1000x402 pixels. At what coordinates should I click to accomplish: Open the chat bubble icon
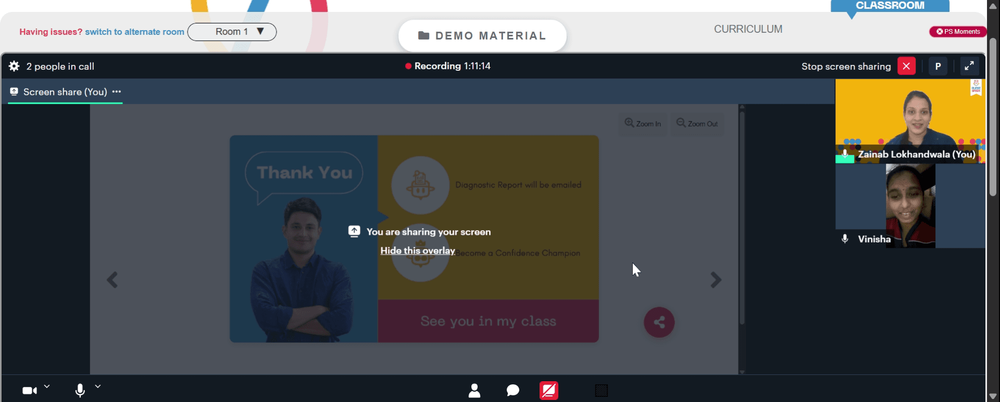(513, 391)
